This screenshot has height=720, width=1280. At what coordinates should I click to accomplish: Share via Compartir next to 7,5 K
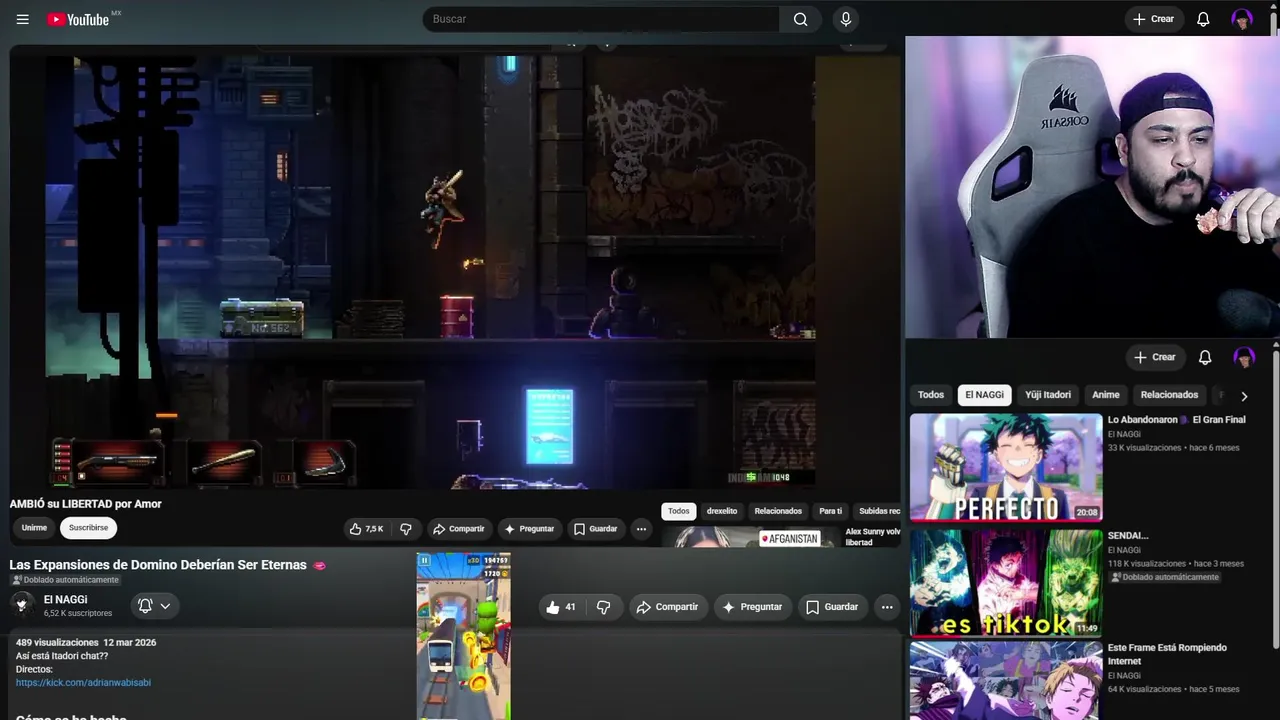(x=458, y=528)
